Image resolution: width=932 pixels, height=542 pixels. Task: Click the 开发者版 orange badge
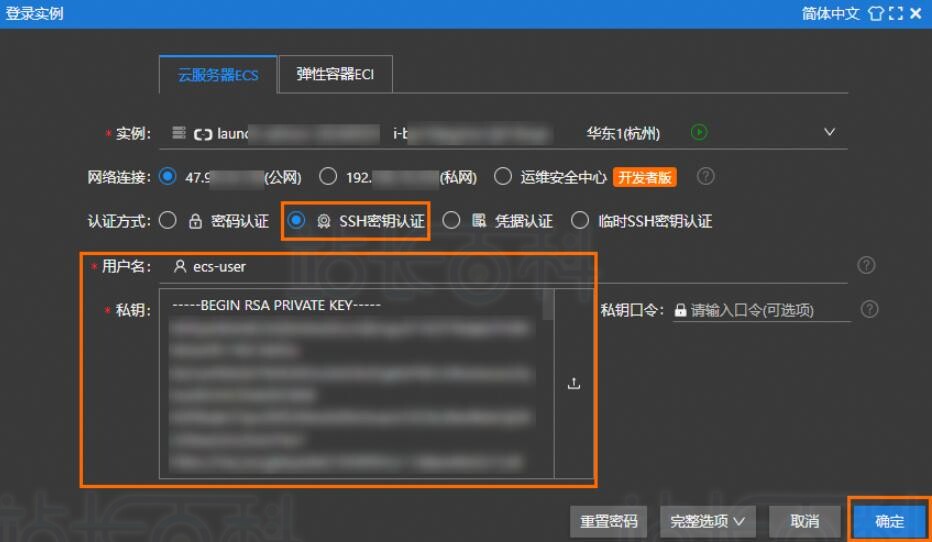pyautogui.click(x=645, y=177)
